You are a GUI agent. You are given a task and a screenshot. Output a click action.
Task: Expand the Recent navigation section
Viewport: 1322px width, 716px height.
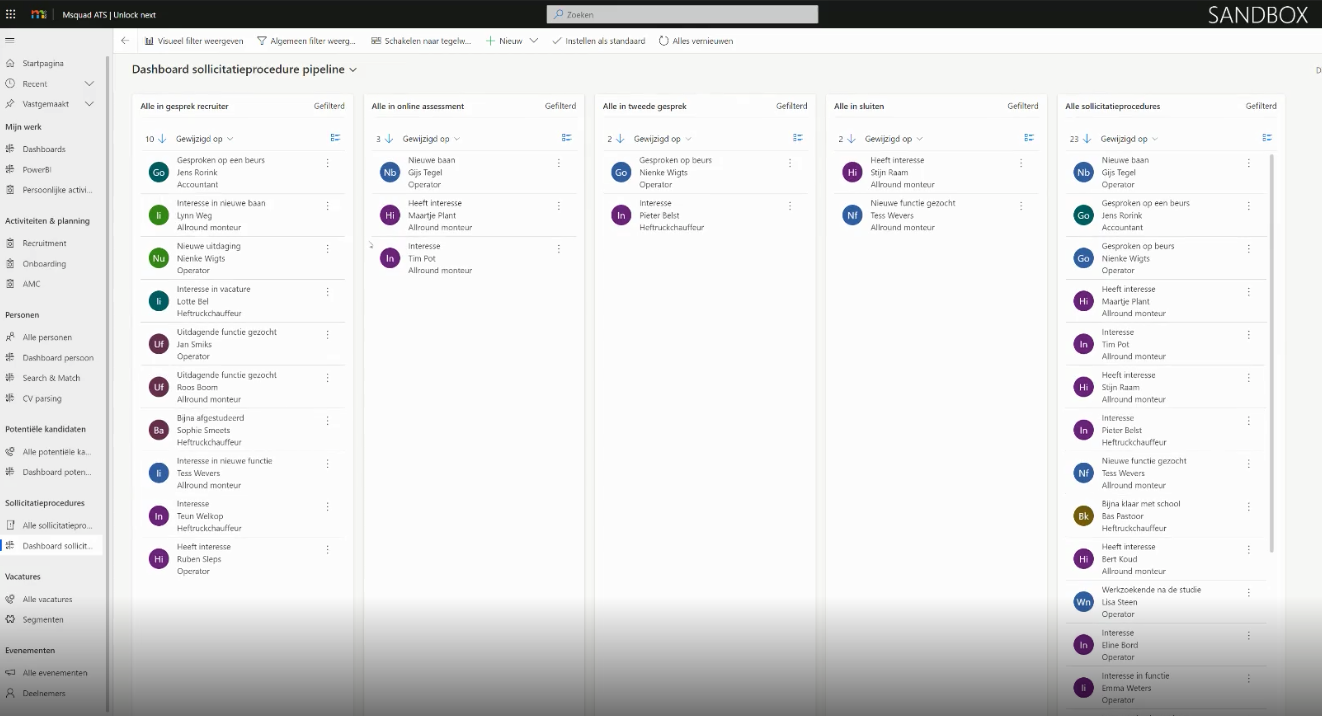89,84
